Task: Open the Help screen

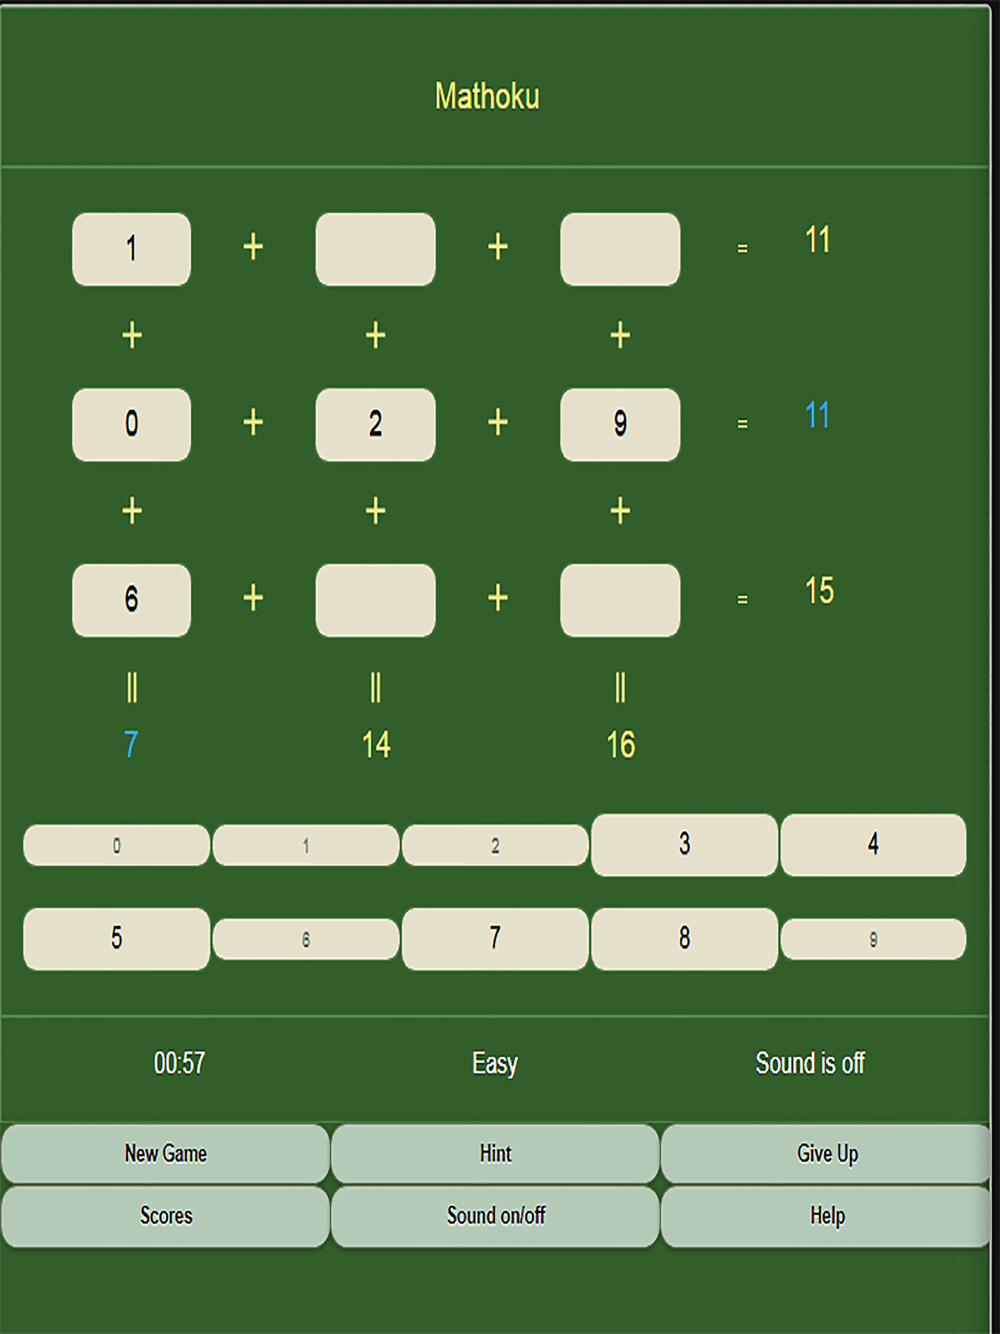Action: pyautogui.click(x=826, y=1216)
